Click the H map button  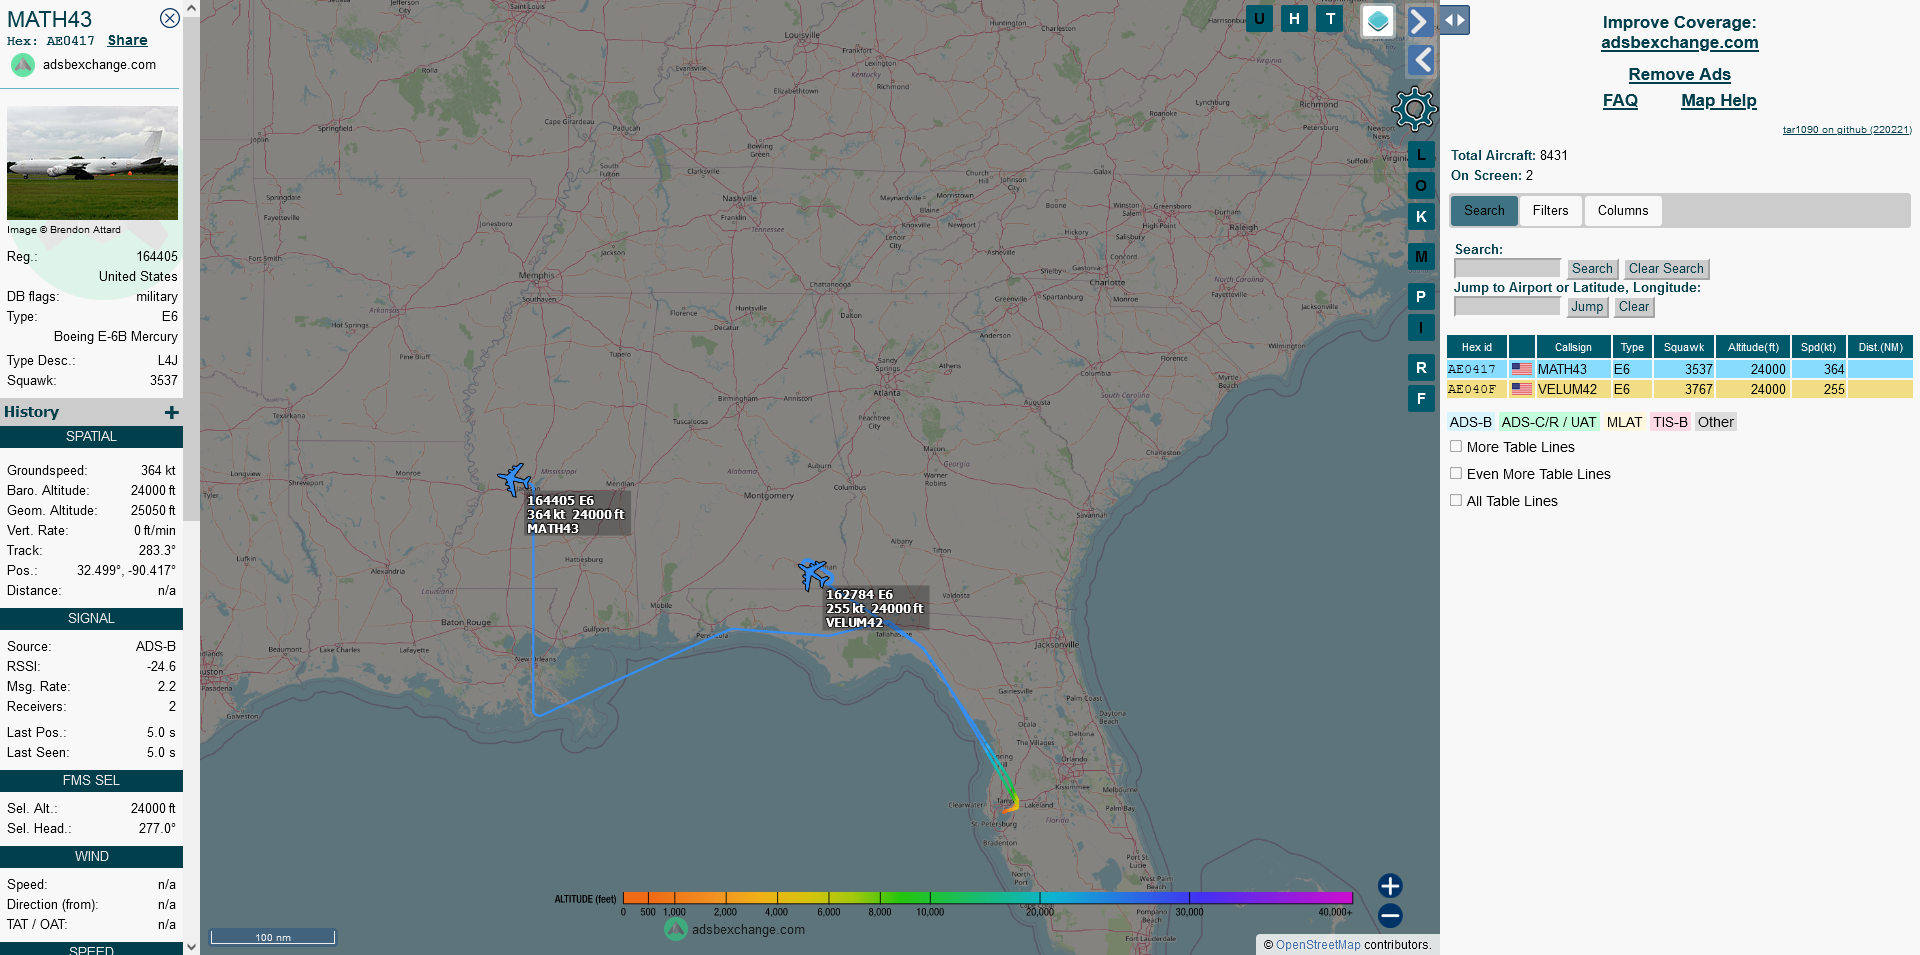pos(1294,18)
